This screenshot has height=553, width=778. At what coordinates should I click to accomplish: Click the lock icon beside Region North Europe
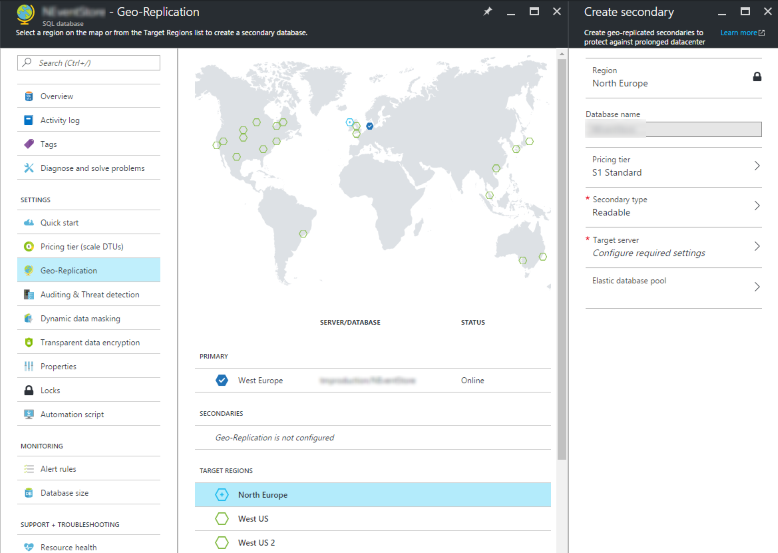[757, 76]
